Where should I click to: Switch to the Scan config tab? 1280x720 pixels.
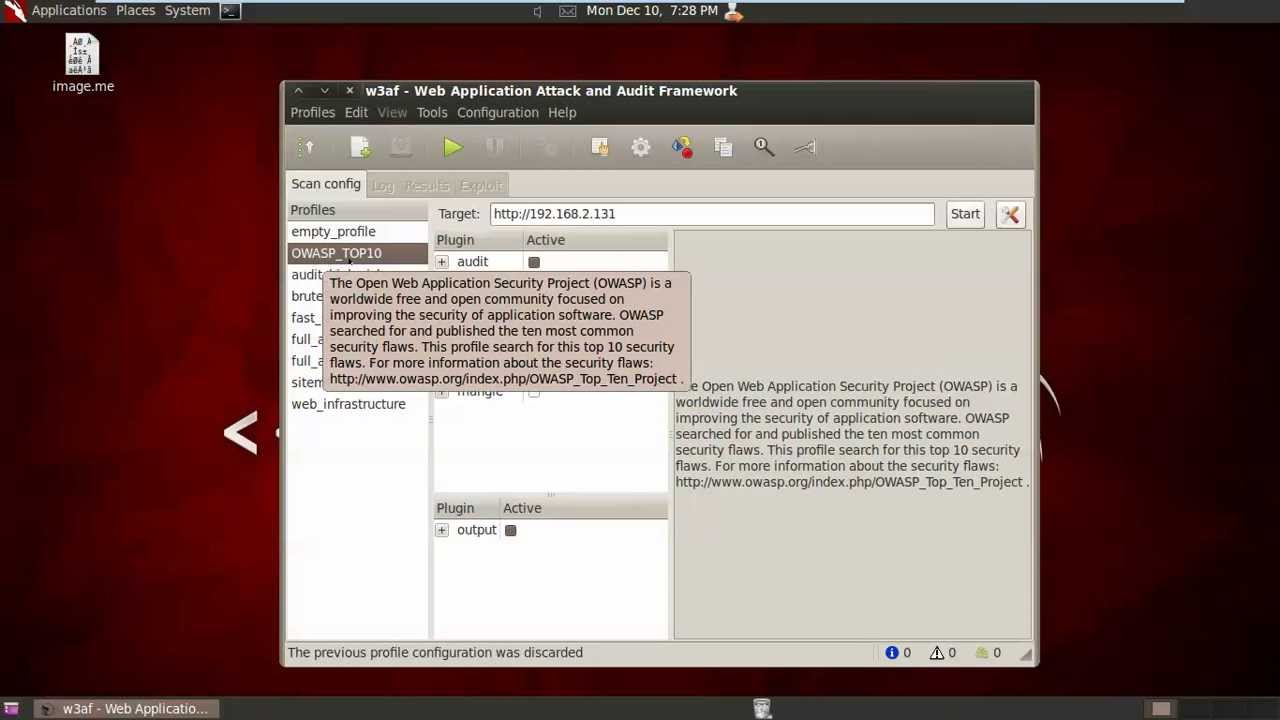click(326, 185)
